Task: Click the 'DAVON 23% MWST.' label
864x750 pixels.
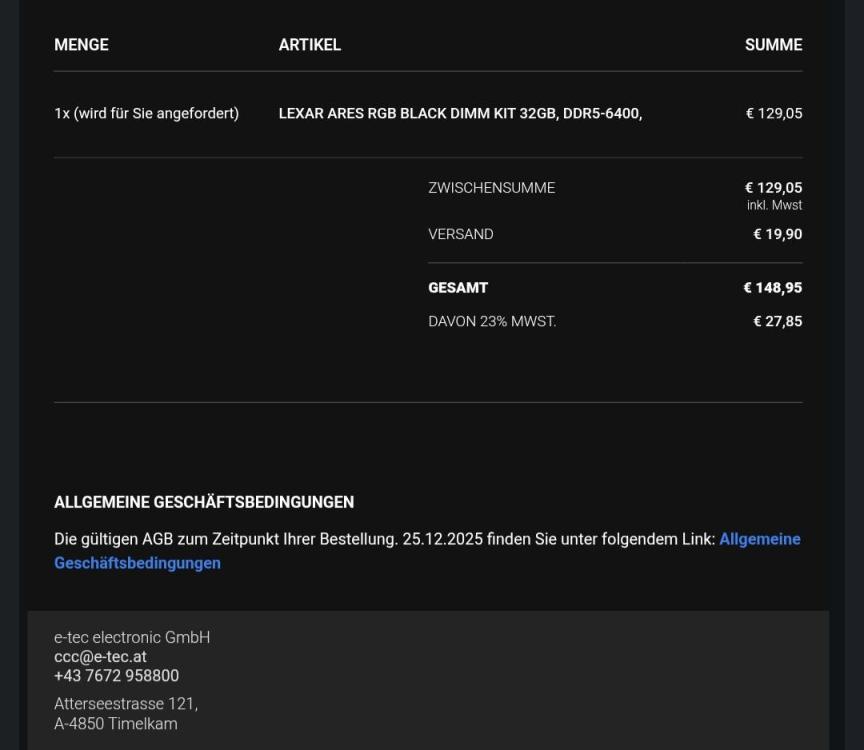Action: click(x=492, y=322)
